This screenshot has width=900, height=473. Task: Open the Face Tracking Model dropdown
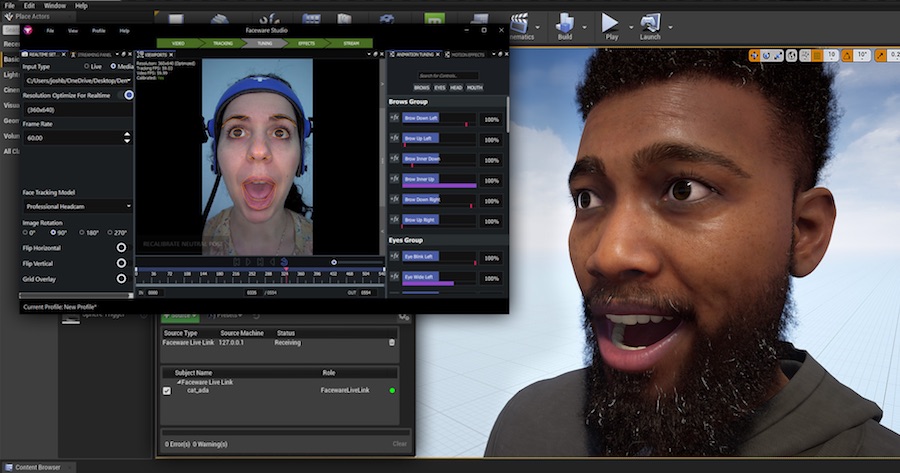(77, 206)
